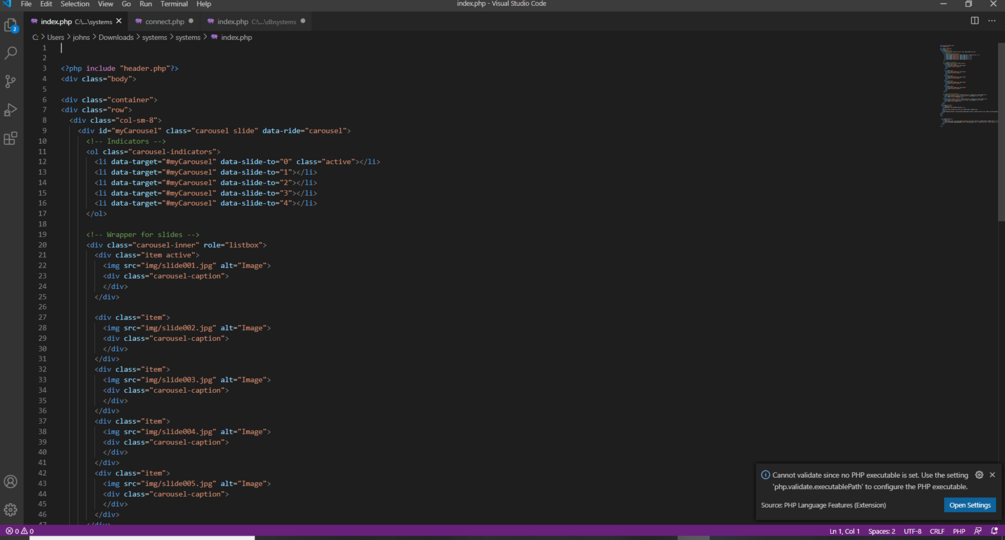Click the VS Code logo in title bar
This screenshot has height=540, width=1005.
tap(7, 4)
